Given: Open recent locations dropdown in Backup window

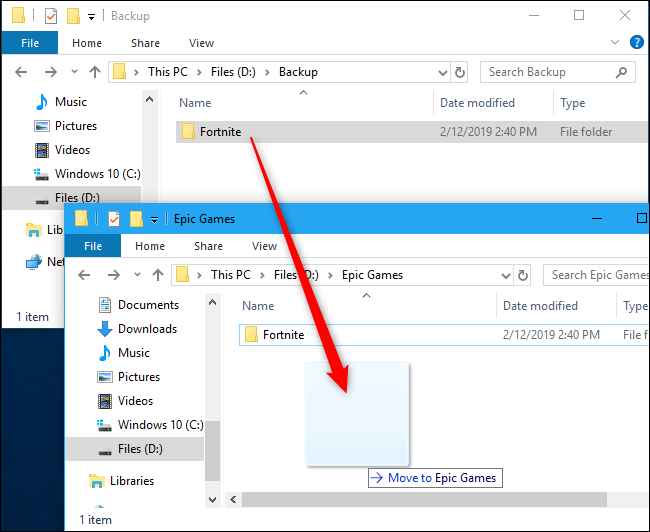Looking at the screenshot, I should tap(74, 71).
